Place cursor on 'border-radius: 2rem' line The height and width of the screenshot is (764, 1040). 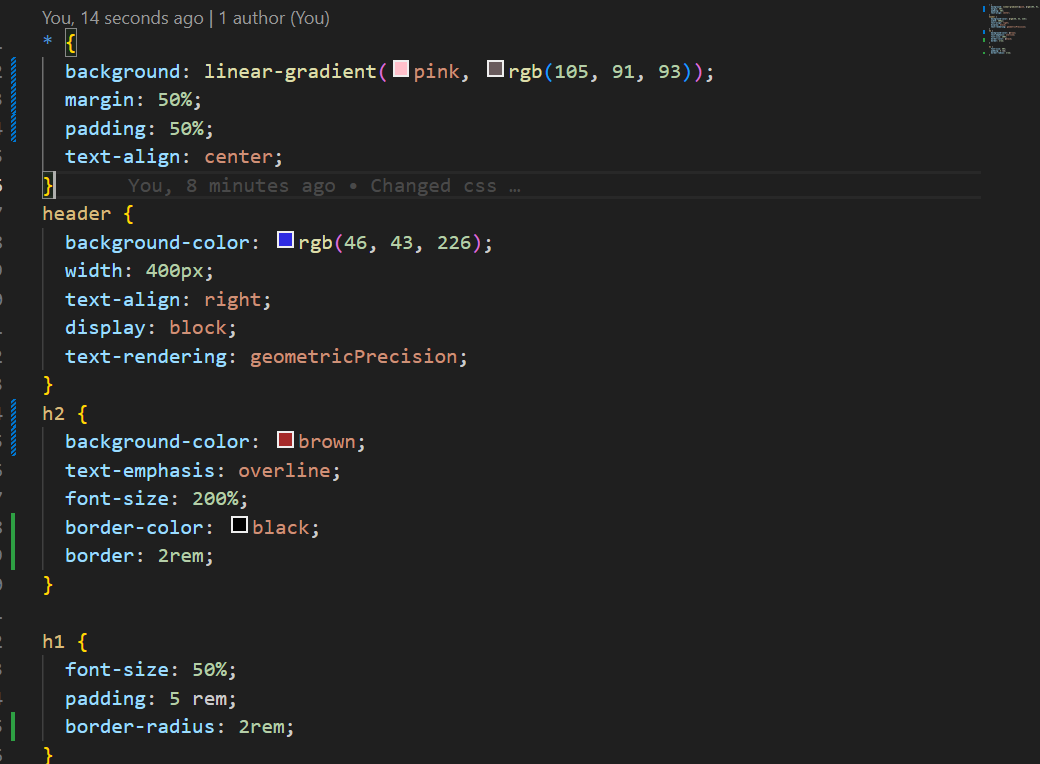pyautogui.click(x=180, y=727)
